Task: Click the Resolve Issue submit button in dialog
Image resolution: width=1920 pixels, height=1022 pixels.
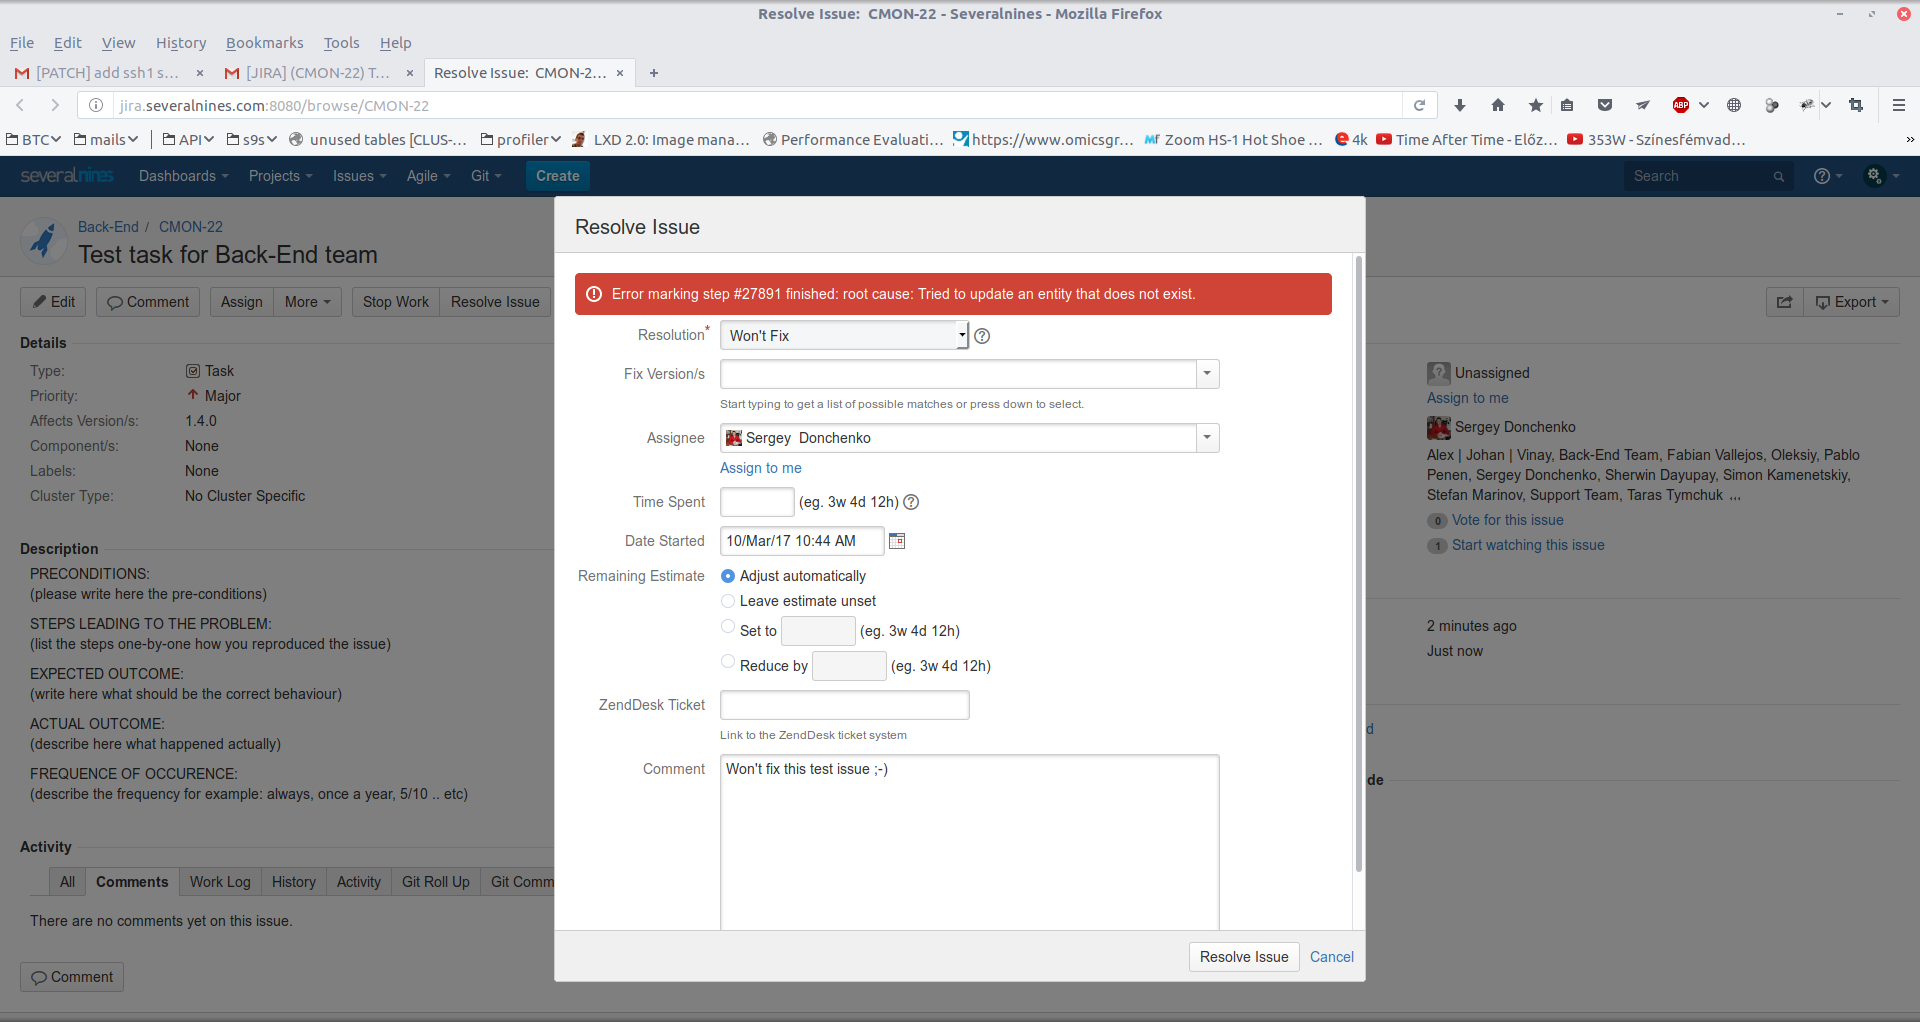Action: click(1244, 957)
